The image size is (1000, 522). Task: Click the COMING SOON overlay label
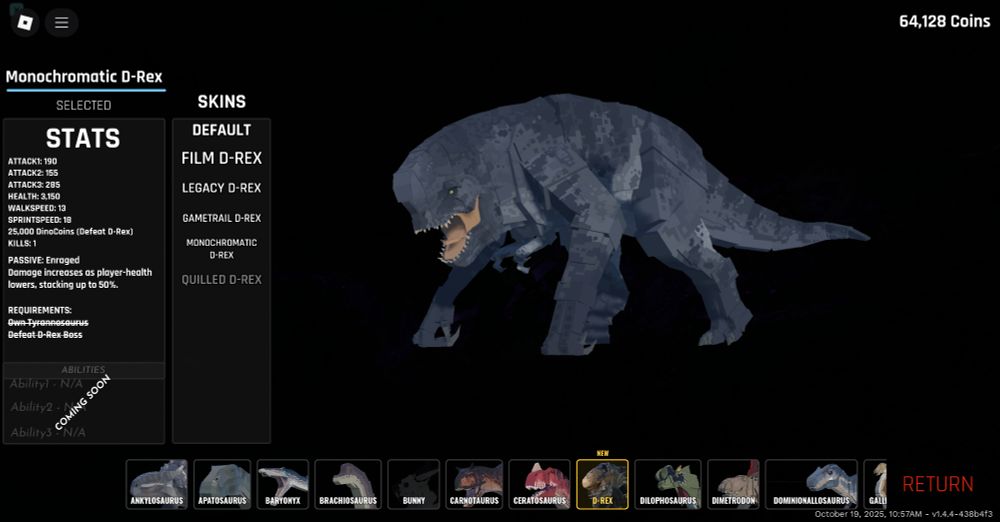tap(82, 403)
